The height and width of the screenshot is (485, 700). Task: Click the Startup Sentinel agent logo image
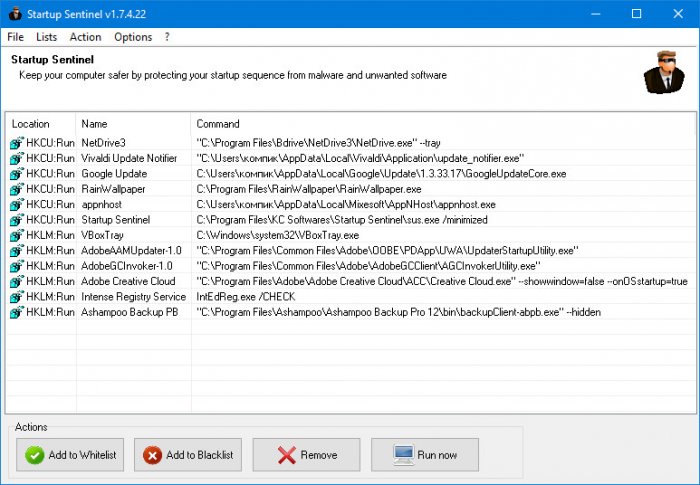pos(664,72)
